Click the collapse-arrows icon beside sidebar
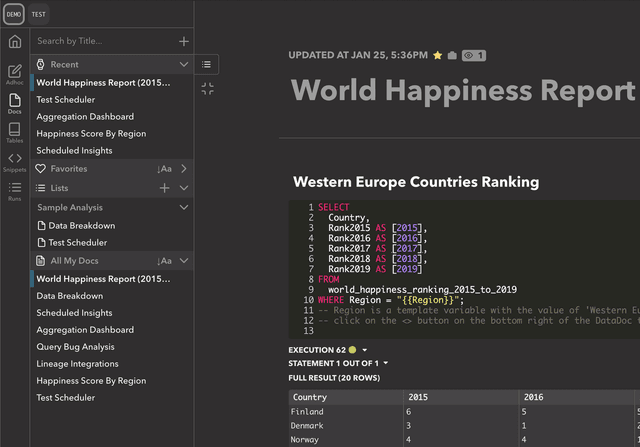 click(x=207, y=89)
